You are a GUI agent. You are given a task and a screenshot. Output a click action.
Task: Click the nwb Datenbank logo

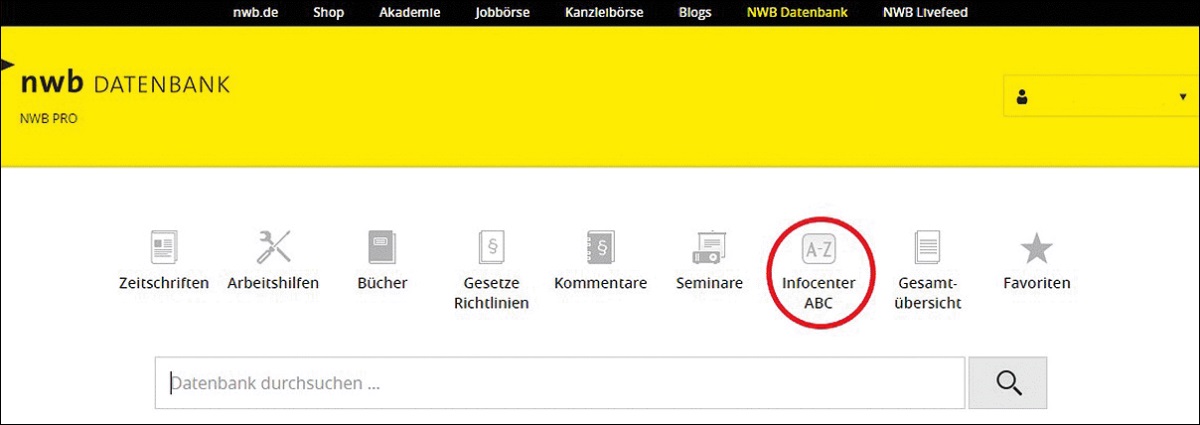point(125,85)
